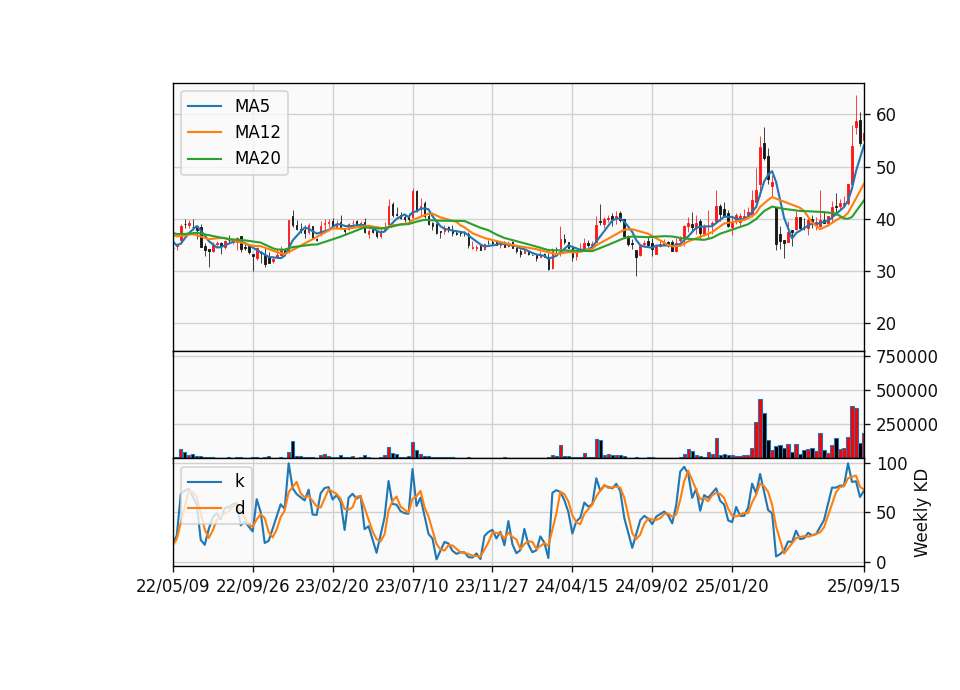Click the 23/07/10 date tick label
The height and width of the screenshot is (690, 960).
[x=412, y=586]
